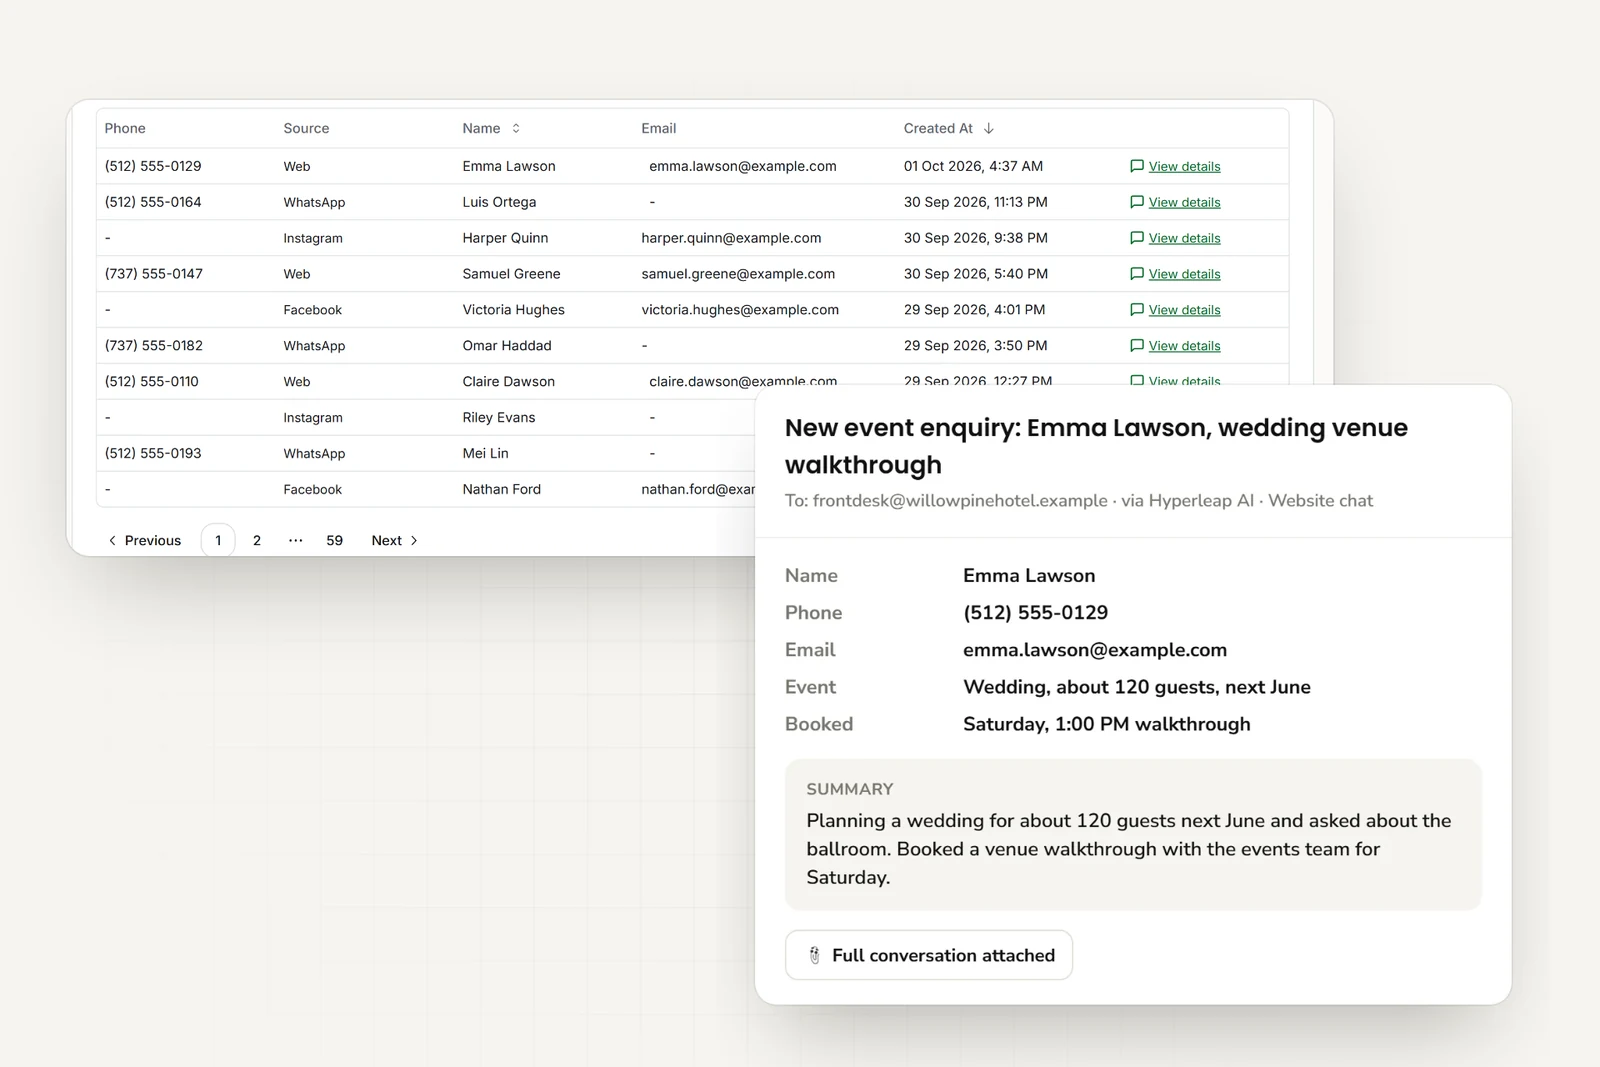Click the paperclip icon on the attachment button
Viewport: 1600px width, 1067px height.
[x=814, y=955]
